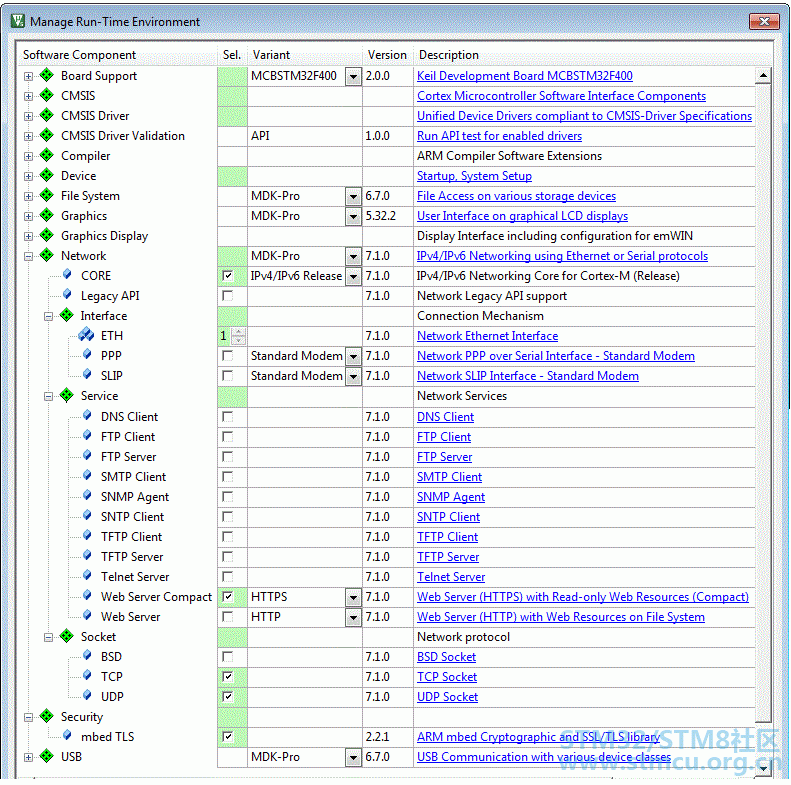Enable the PPP interface checkbox
Image resolution: width=791 pixels, height=785 pixels.
coord(228,356)
